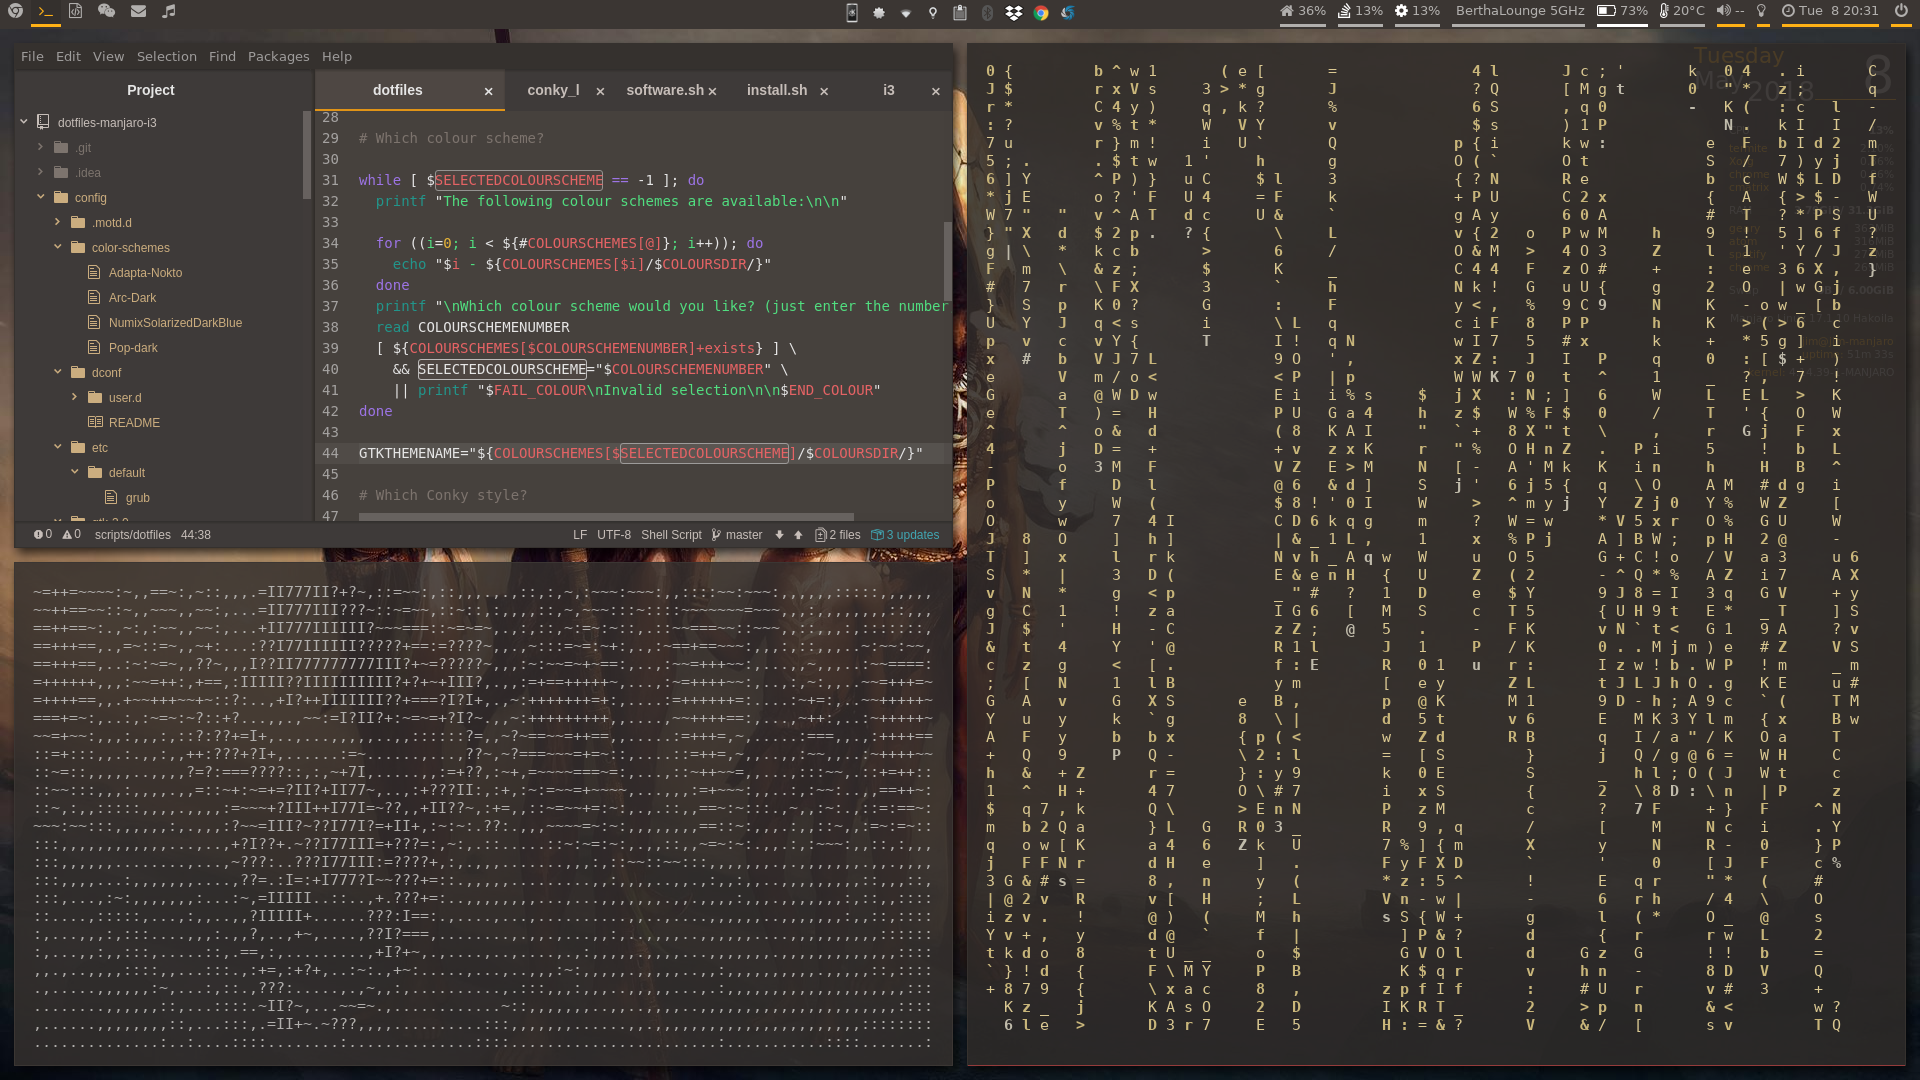Open the mail envelope workspace icon
Viewport: 1920px width, 1080px height.
click(138, 11)
